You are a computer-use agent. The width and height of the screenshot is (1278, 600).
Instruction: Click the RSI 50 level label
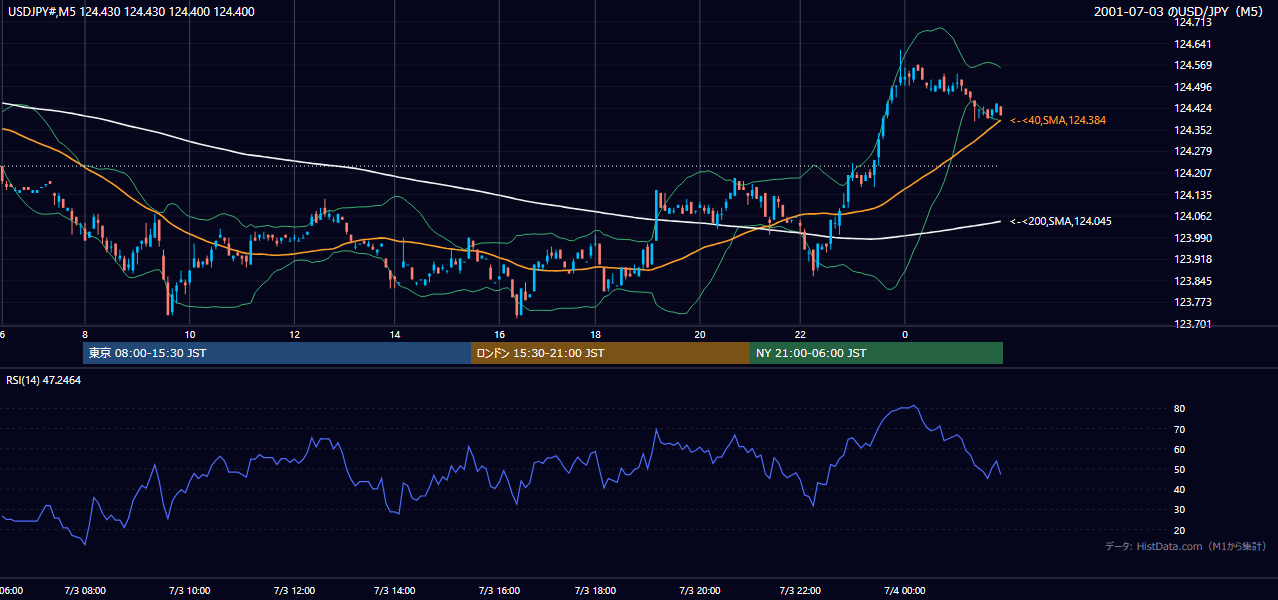[x=1180, y=469]
